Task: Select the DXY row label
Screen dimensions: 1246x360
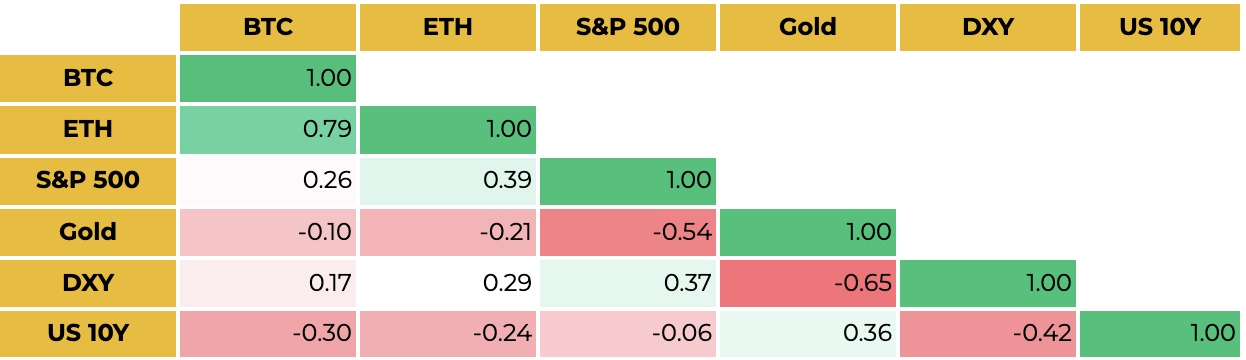Action: [x=88, y=283]
